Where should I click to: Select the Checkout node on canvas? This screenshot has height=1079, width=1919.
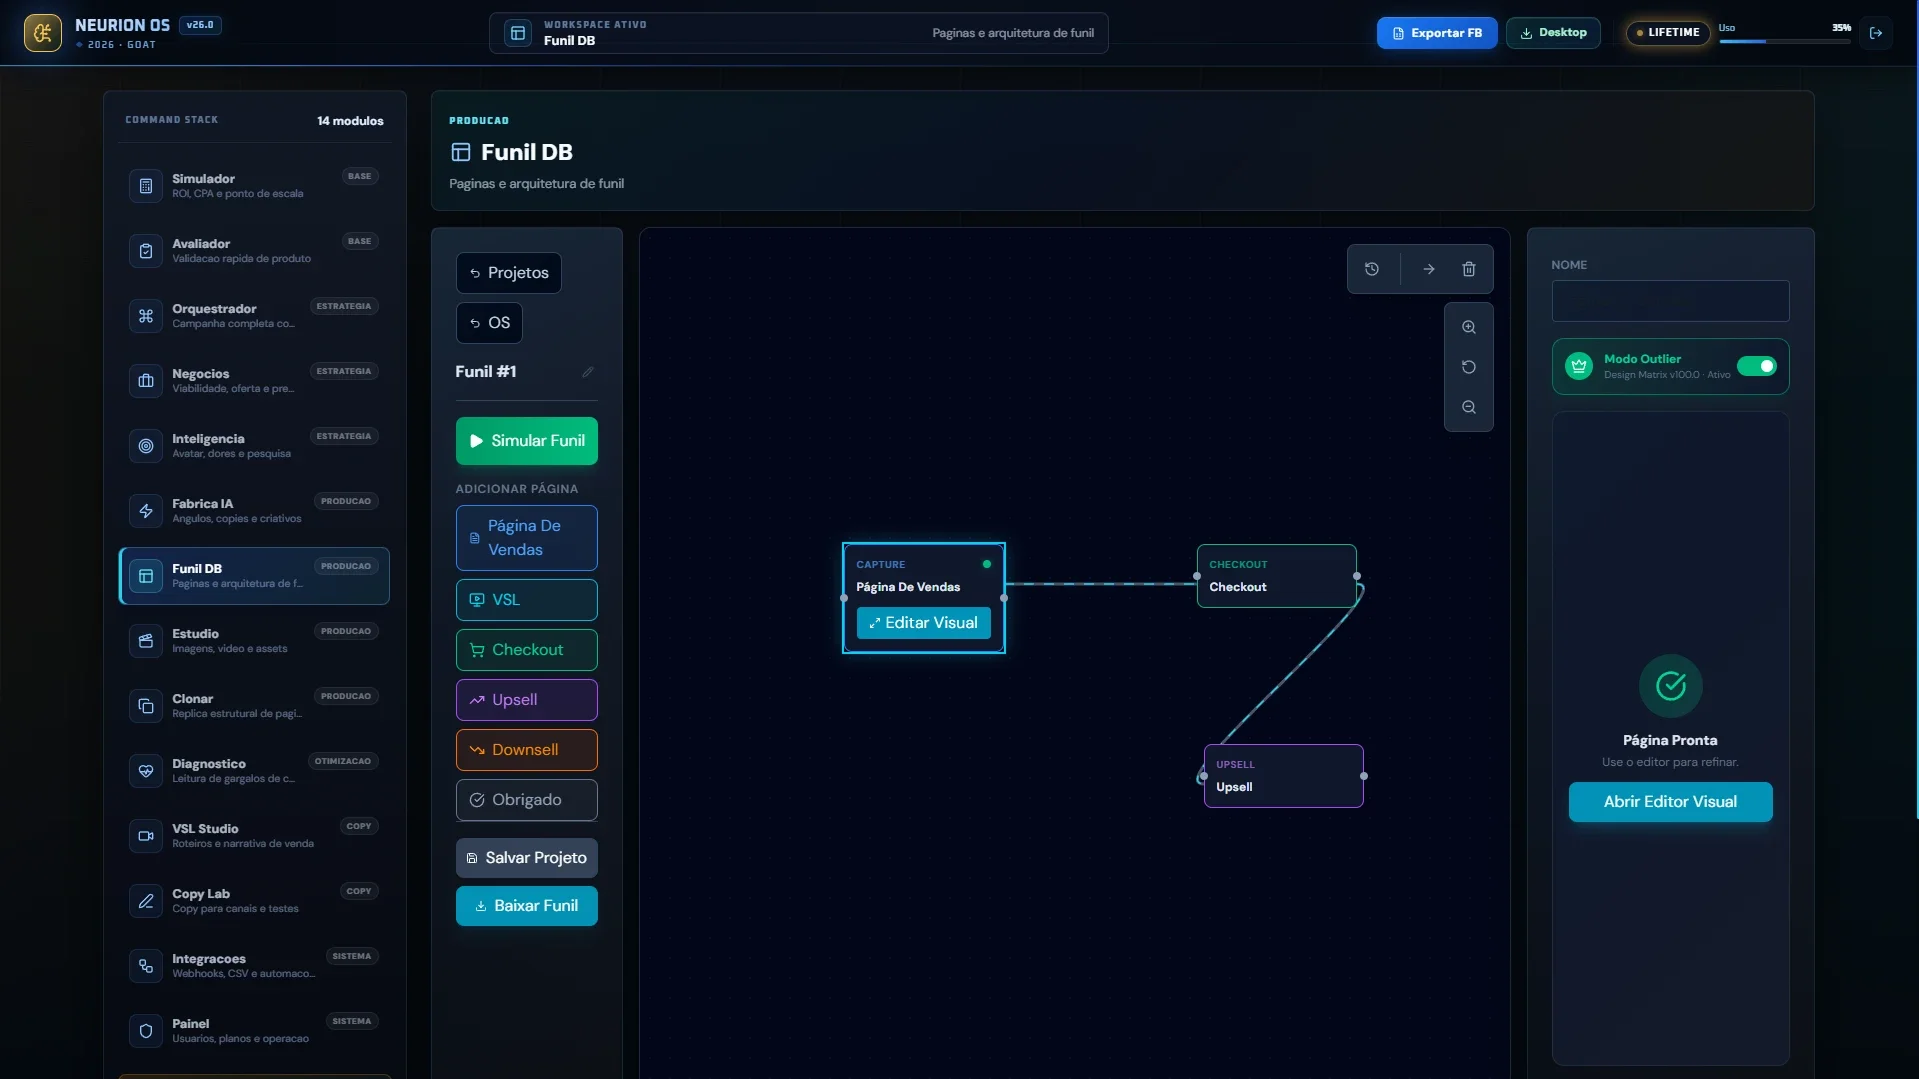(1276, 576)
